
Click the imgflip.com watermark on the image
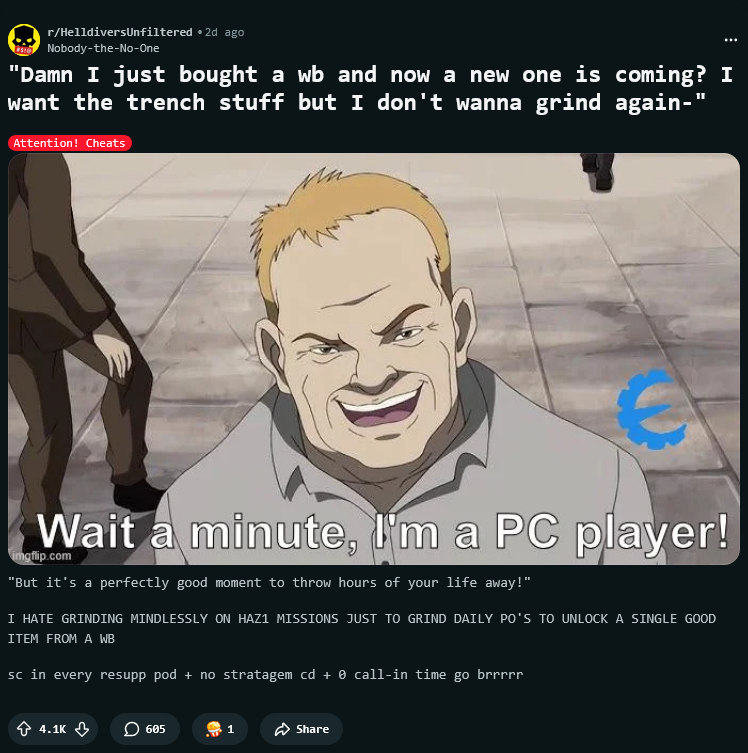coord(42,556)
